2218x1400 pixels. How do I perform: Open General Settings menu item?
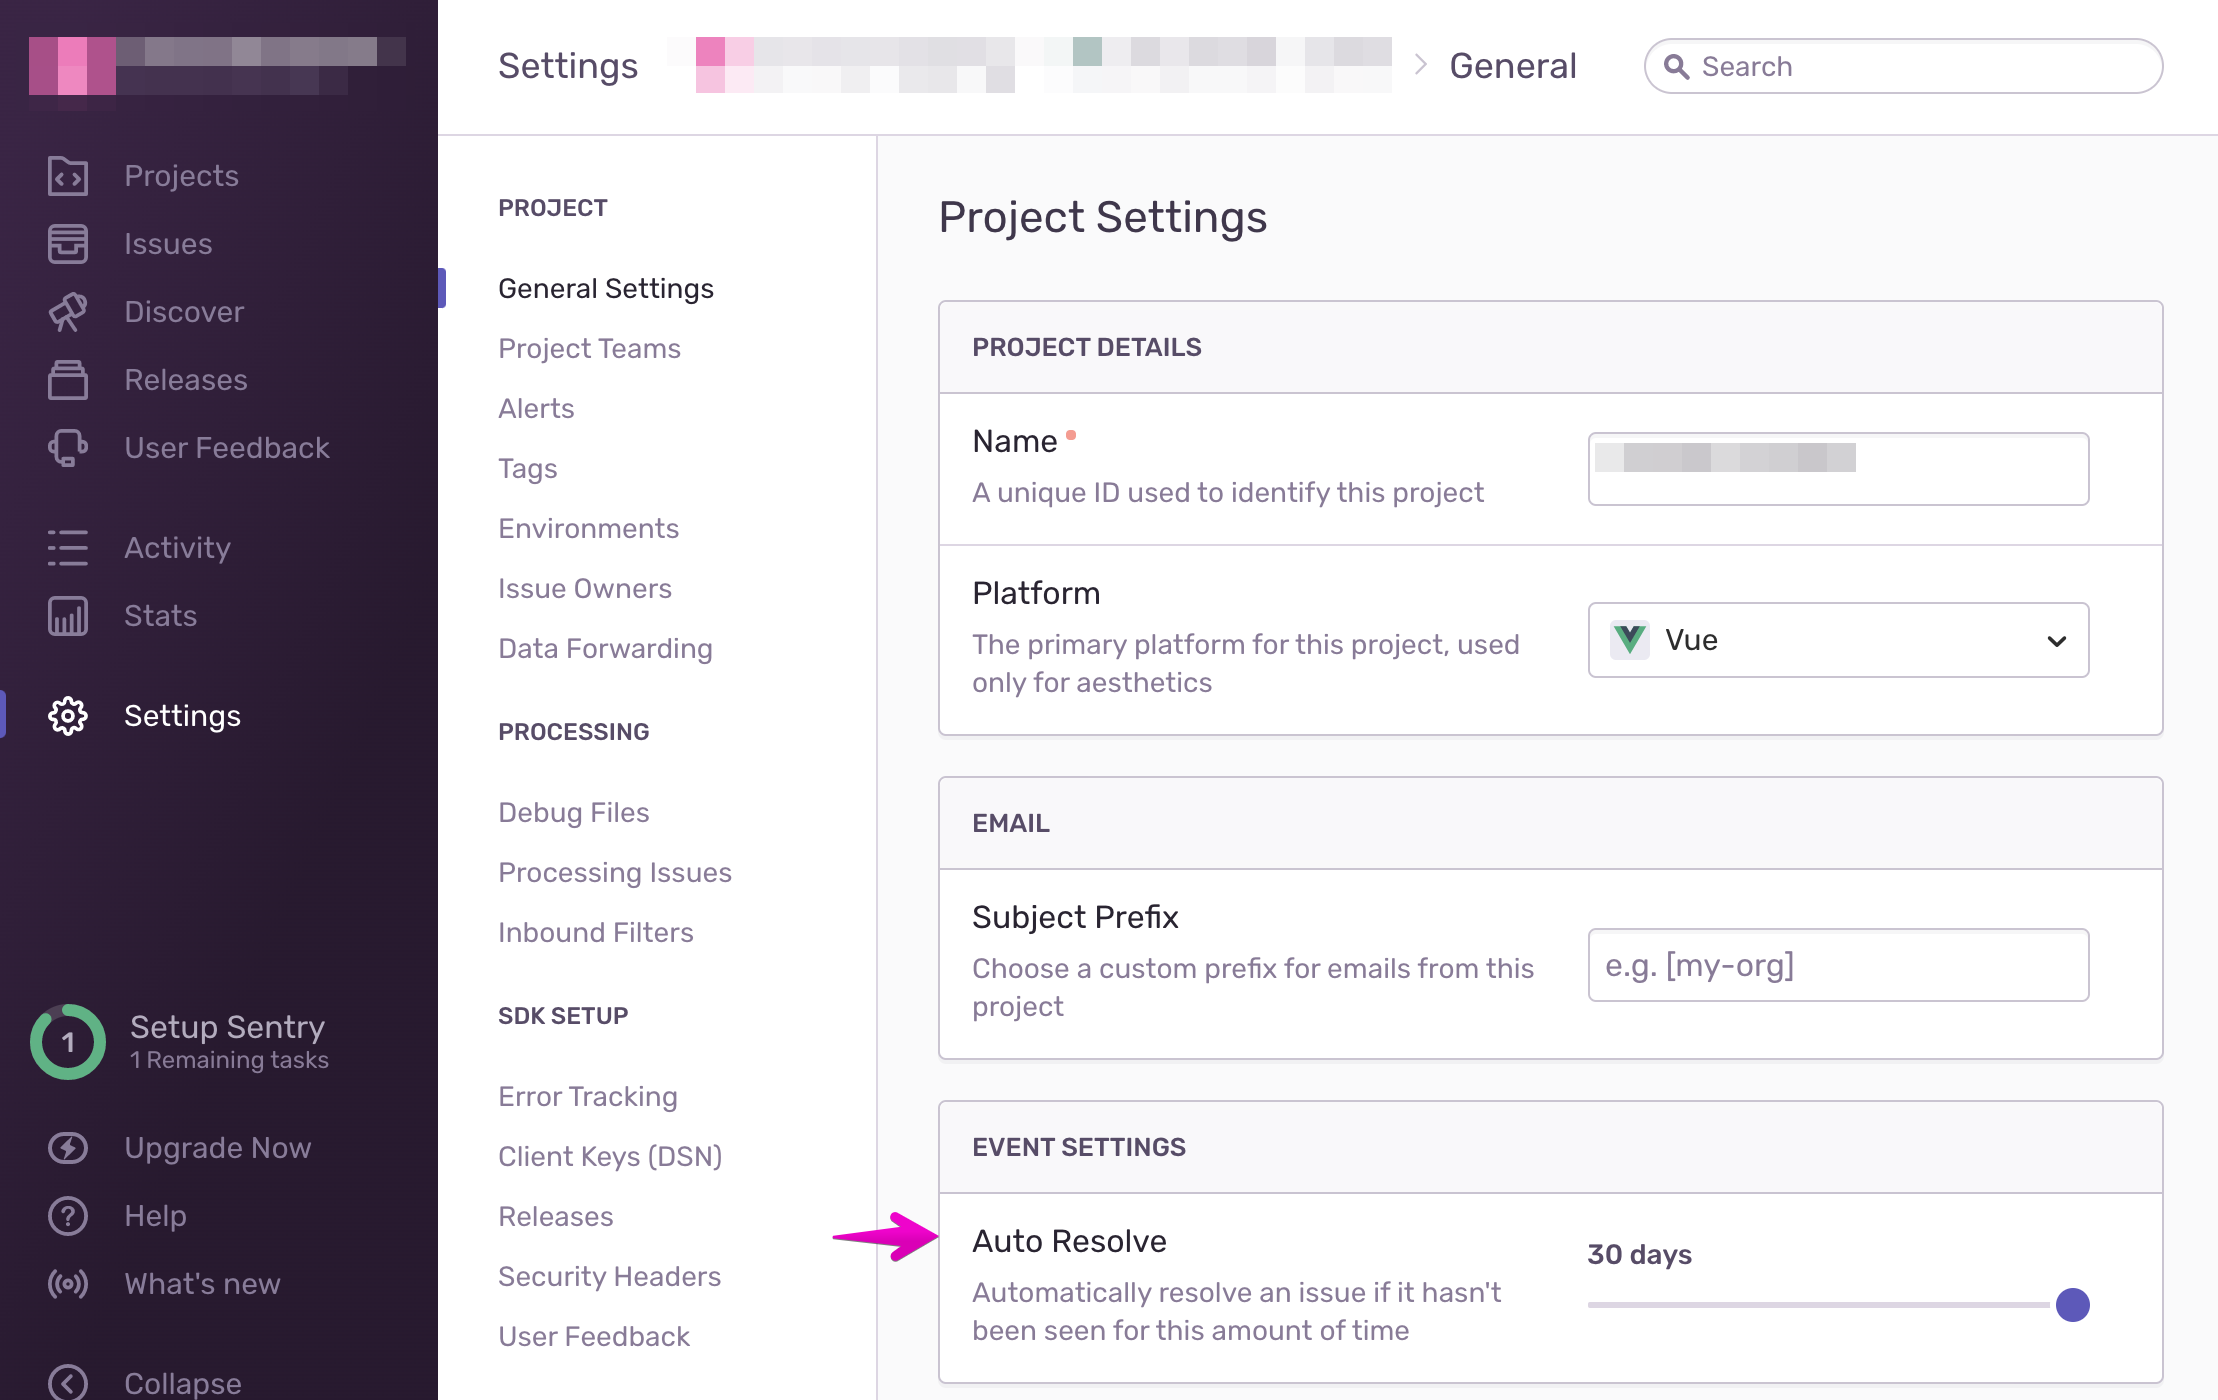607,289
